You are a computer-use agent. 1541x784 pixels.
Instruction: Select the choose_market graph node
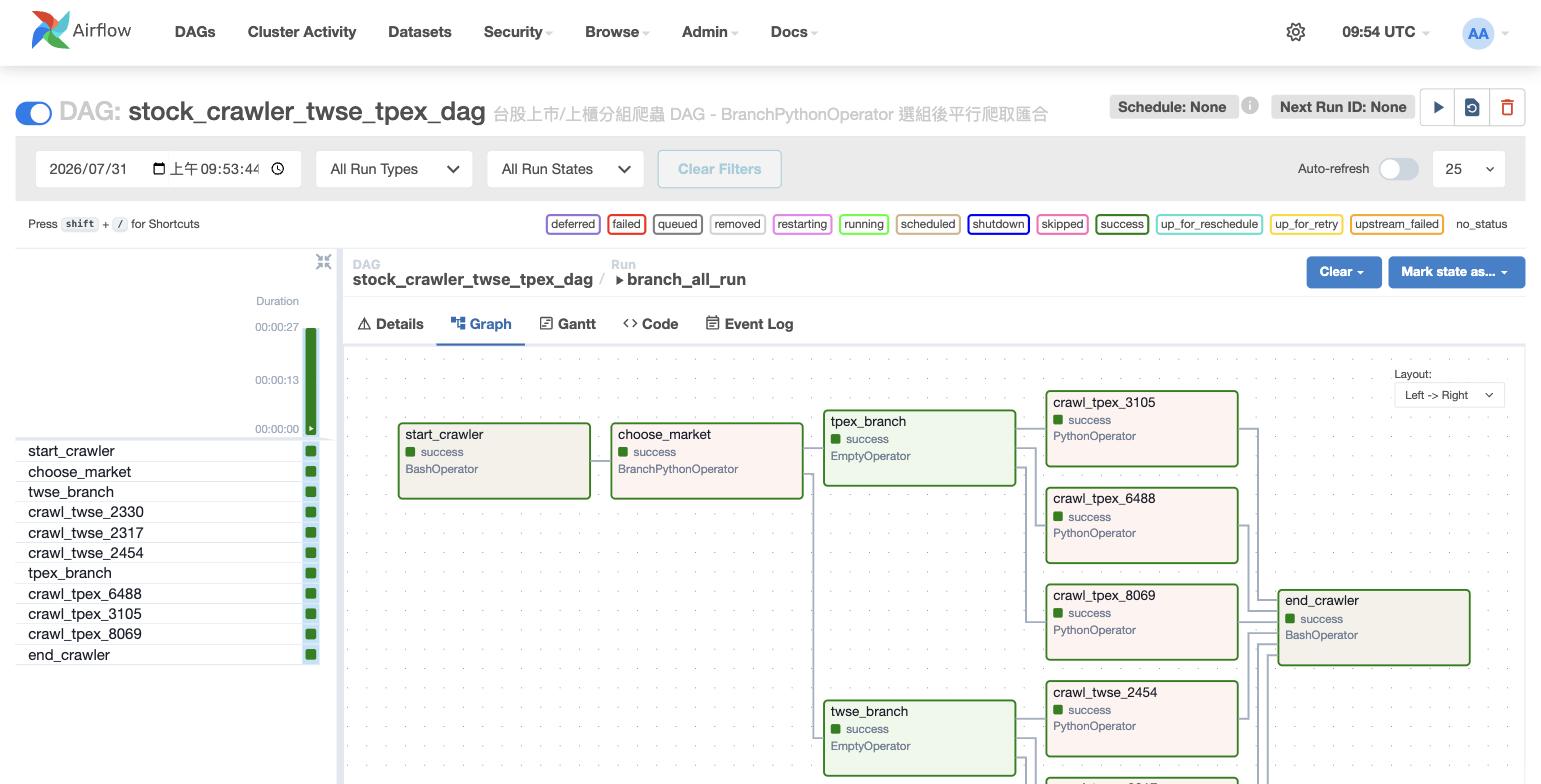coord(707,461)
